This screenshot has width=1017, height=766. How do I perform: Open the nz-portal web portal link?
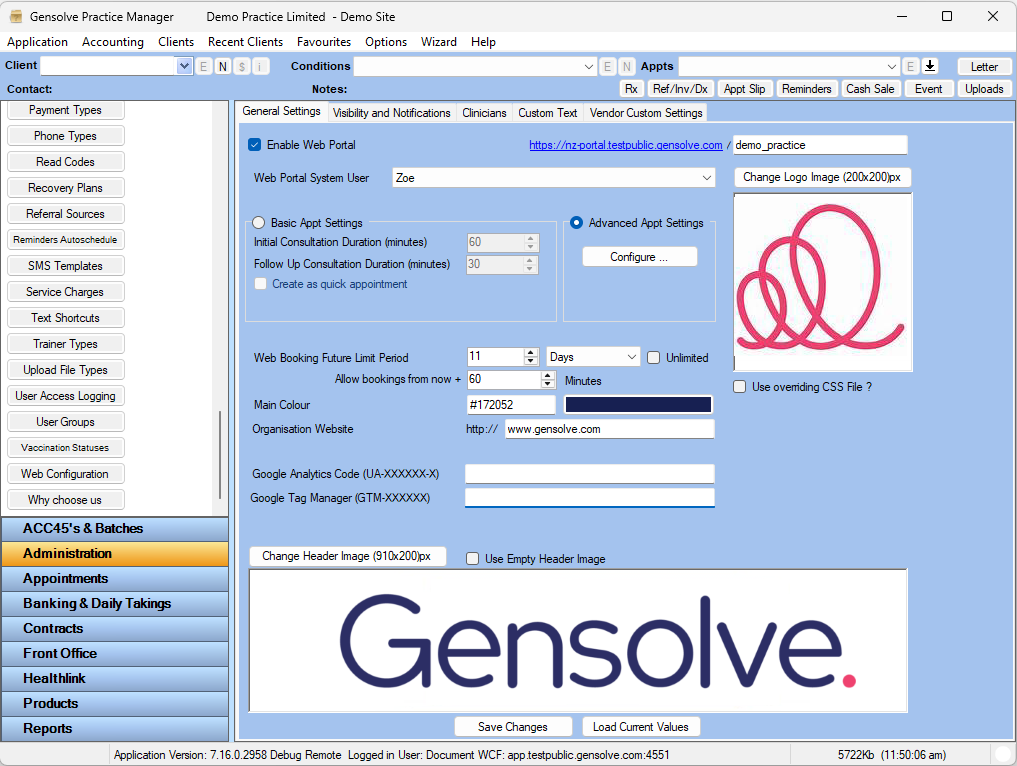tap(625, 145)
